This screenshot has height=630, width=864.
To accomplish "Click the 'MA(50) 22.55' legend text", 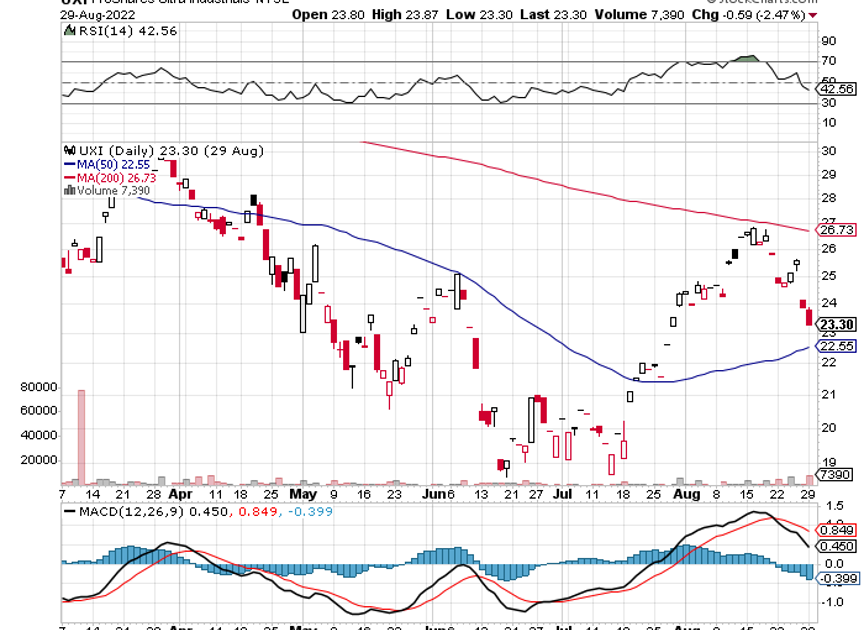I will click(114, 164).
